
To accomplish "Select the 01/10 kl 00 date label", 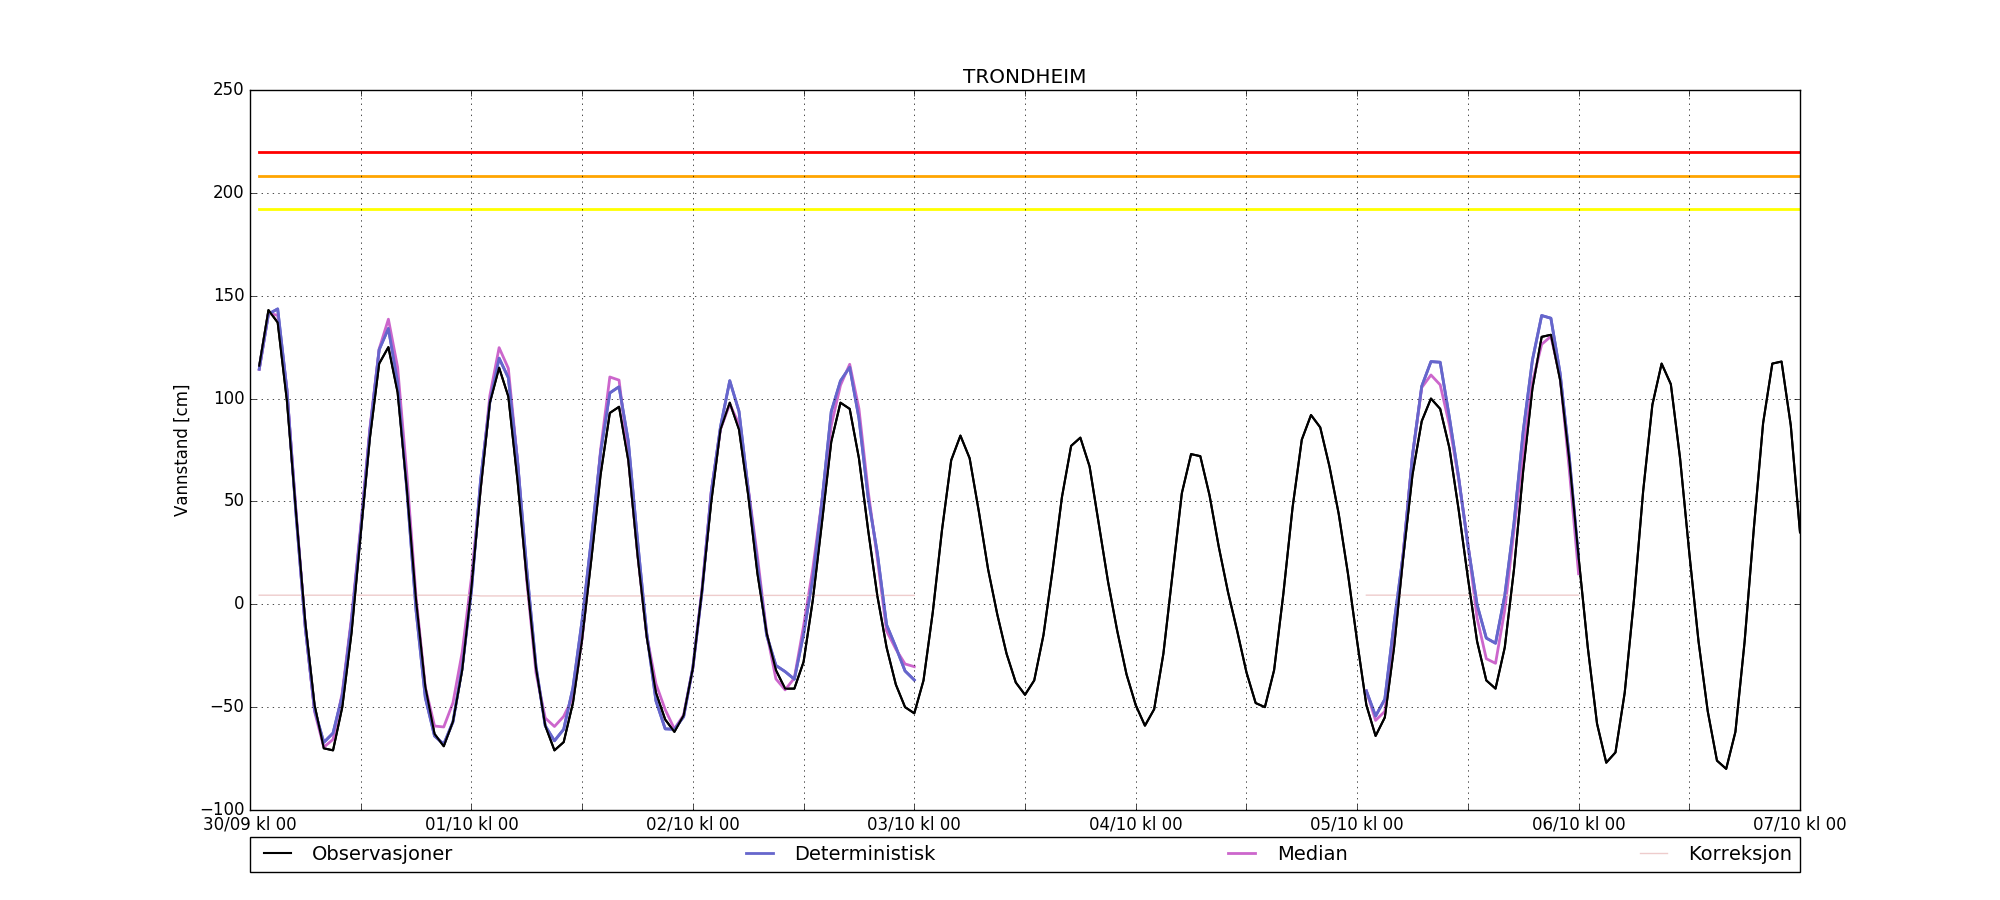I will coord(472,825).
